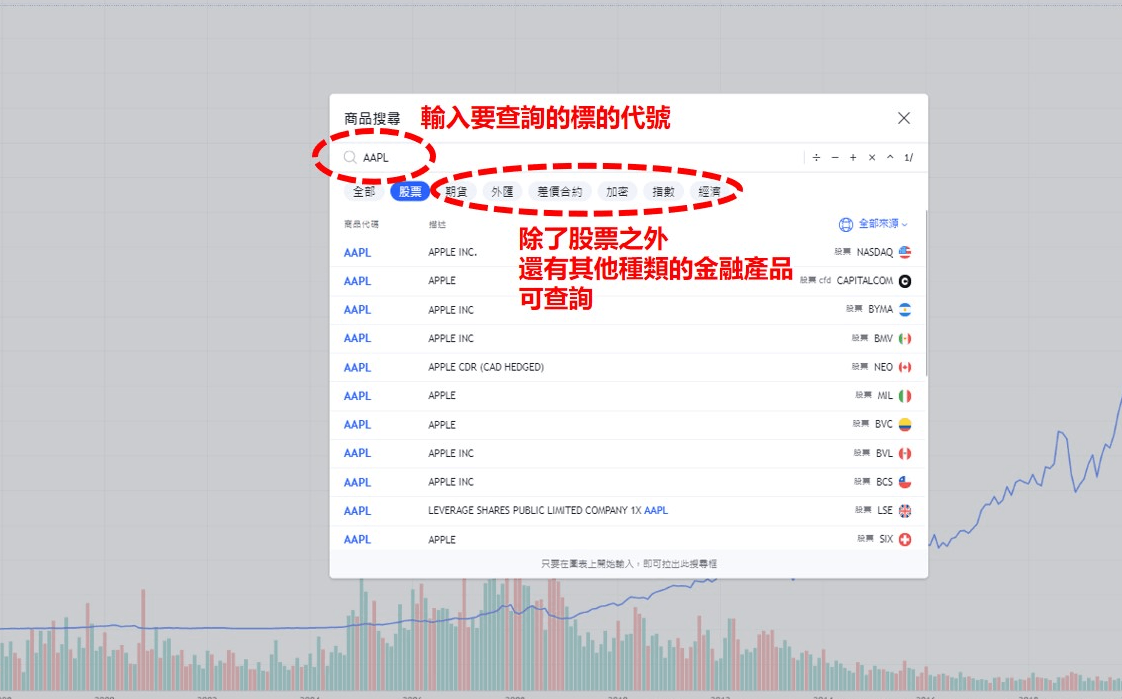Insert the plus operator symbol
The width and height of the screenshot is (1122, 699).
coord(853,157)
